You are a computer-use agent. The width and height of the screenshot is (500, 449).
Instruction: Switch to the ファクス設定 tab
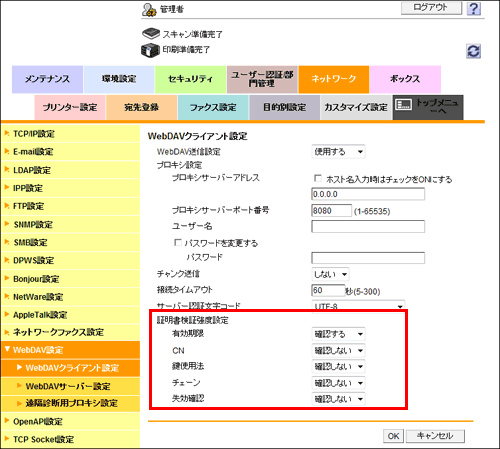(213, 107)
